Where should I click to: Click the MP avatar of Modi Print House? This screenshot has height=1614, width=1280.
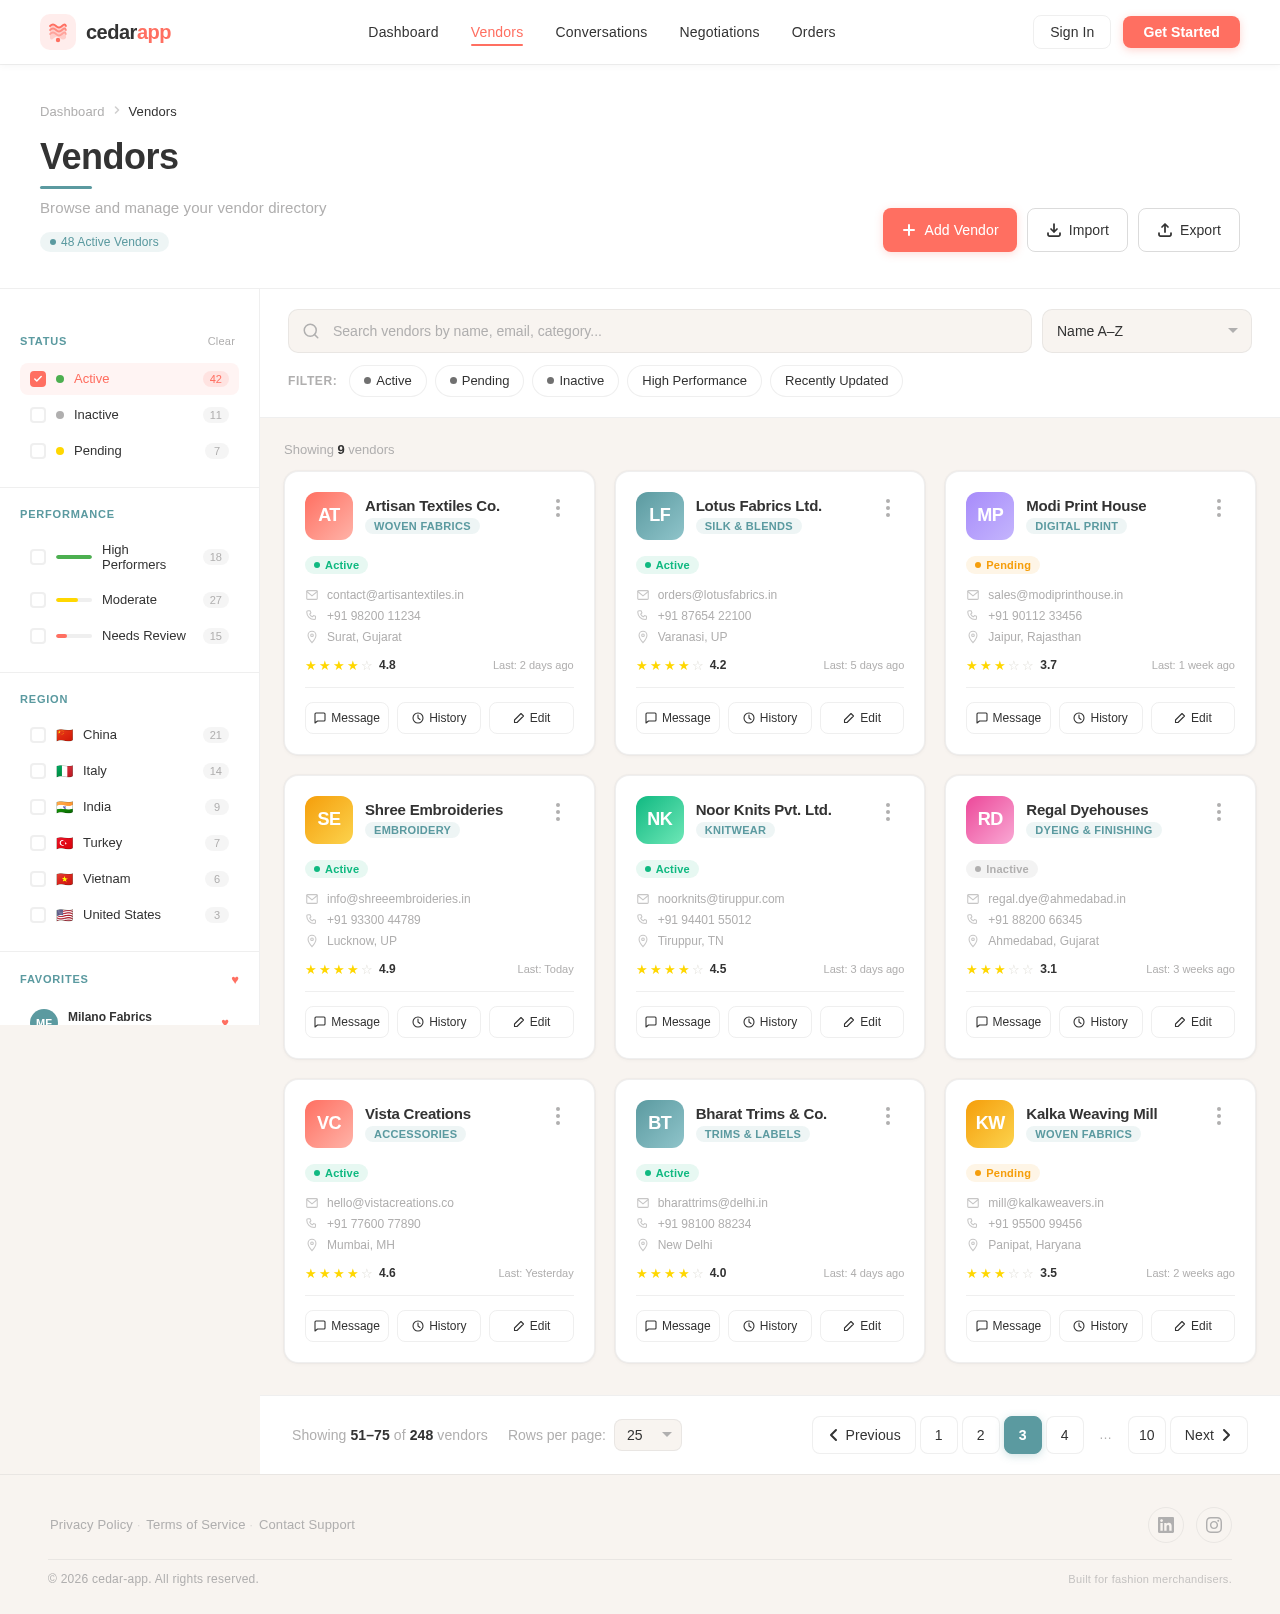[990, 516]
